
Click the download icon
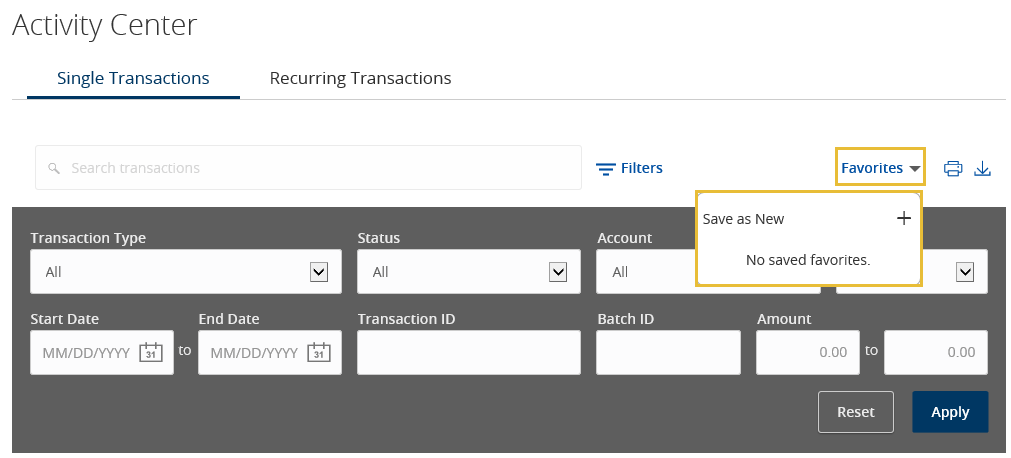(x=982, y=168)
